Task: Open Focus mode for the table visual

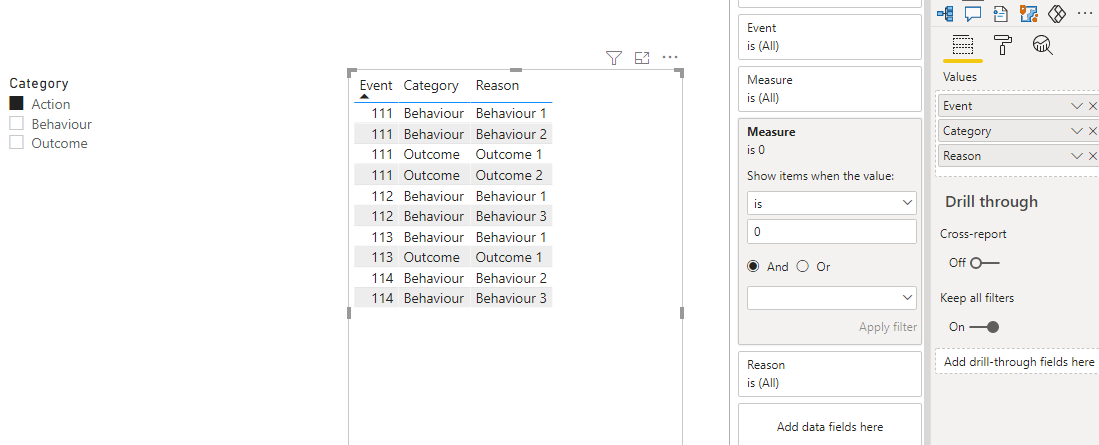Action: (642, 57)
